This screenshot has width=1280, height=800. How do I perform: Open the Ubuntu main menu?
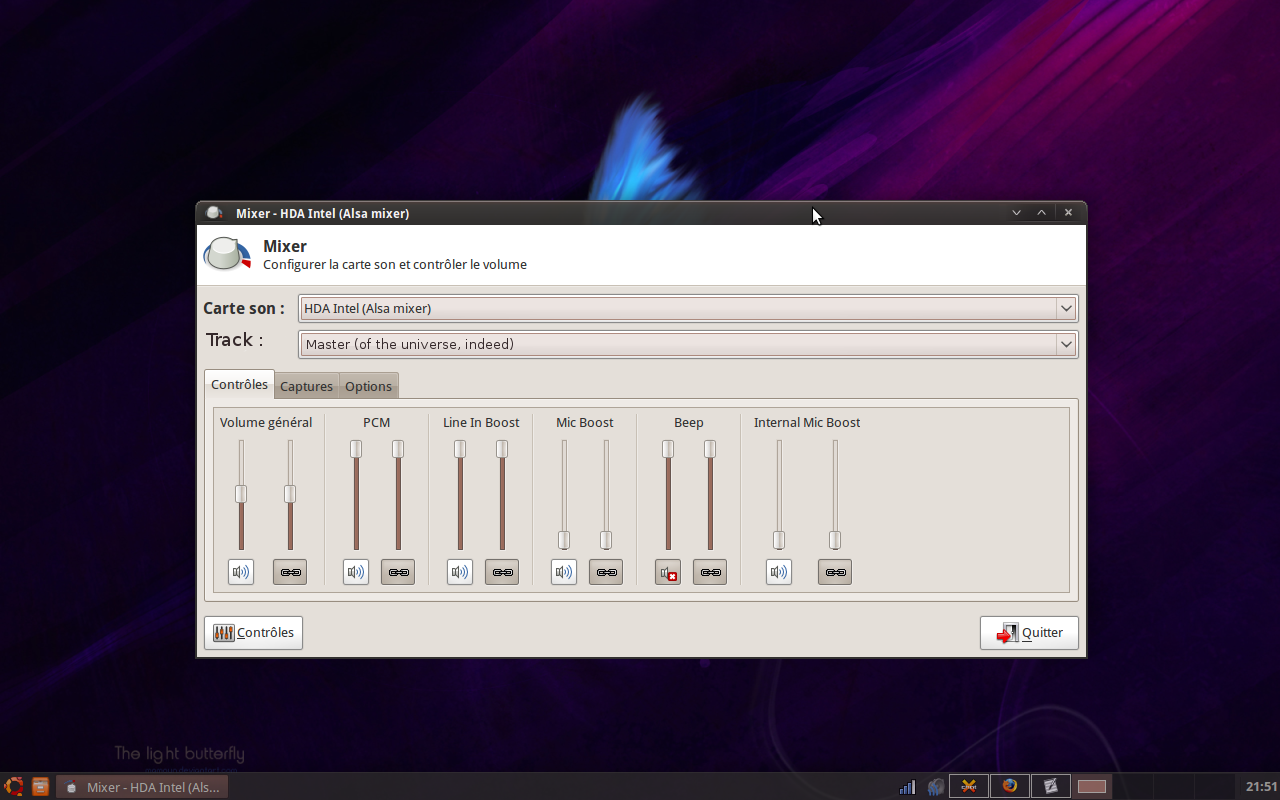pyautogui.click(x=14, y=786)
